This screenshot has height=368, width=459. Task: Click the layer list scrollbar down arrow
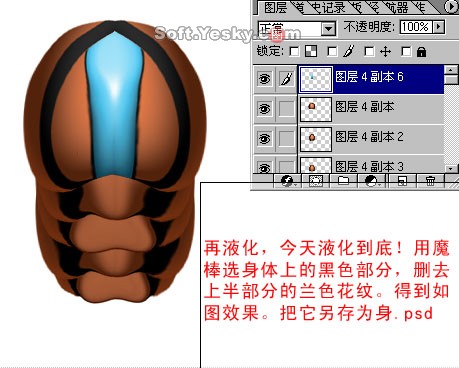(451, 169)
